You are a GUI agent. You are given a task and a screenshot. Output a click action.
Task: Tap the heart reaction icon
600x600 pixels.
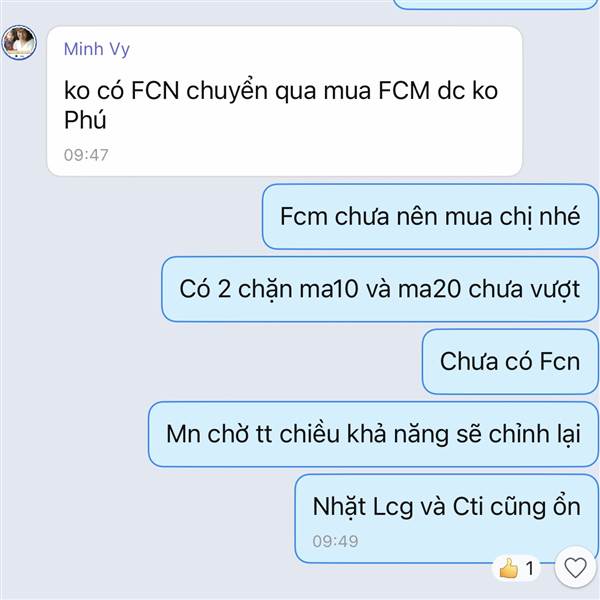pyautogui.click(x=575, y=567)
